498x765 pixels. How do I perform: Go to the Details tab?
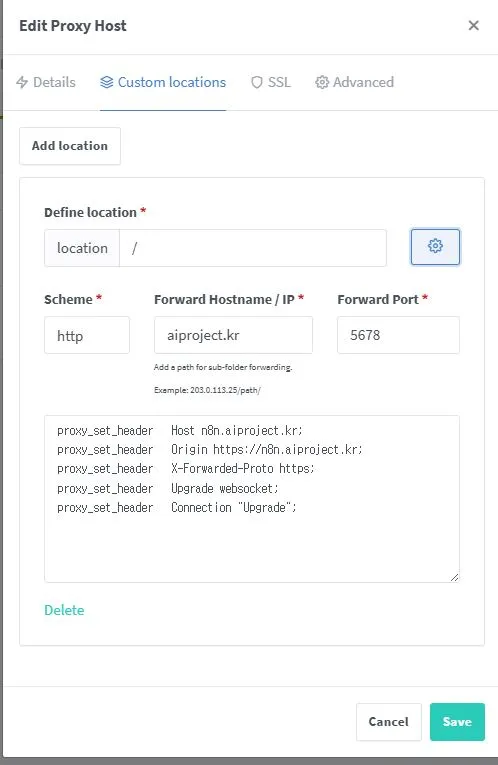[x=46, y=82]
